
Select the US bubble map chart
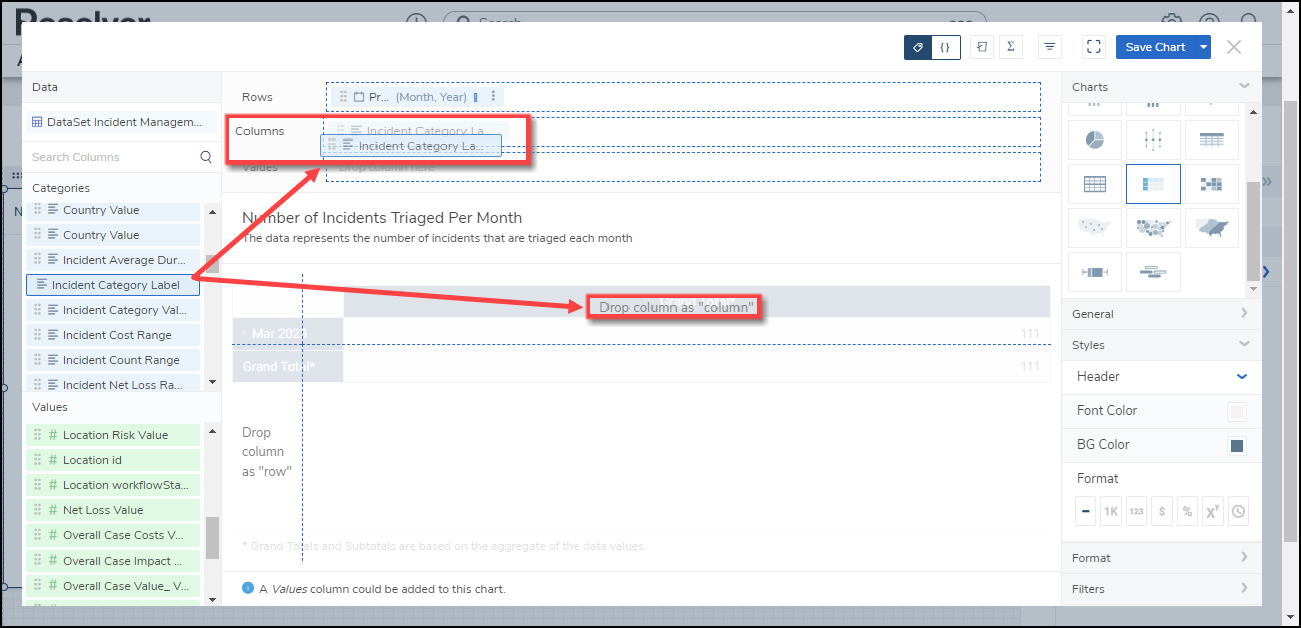tap(1153, 228)
